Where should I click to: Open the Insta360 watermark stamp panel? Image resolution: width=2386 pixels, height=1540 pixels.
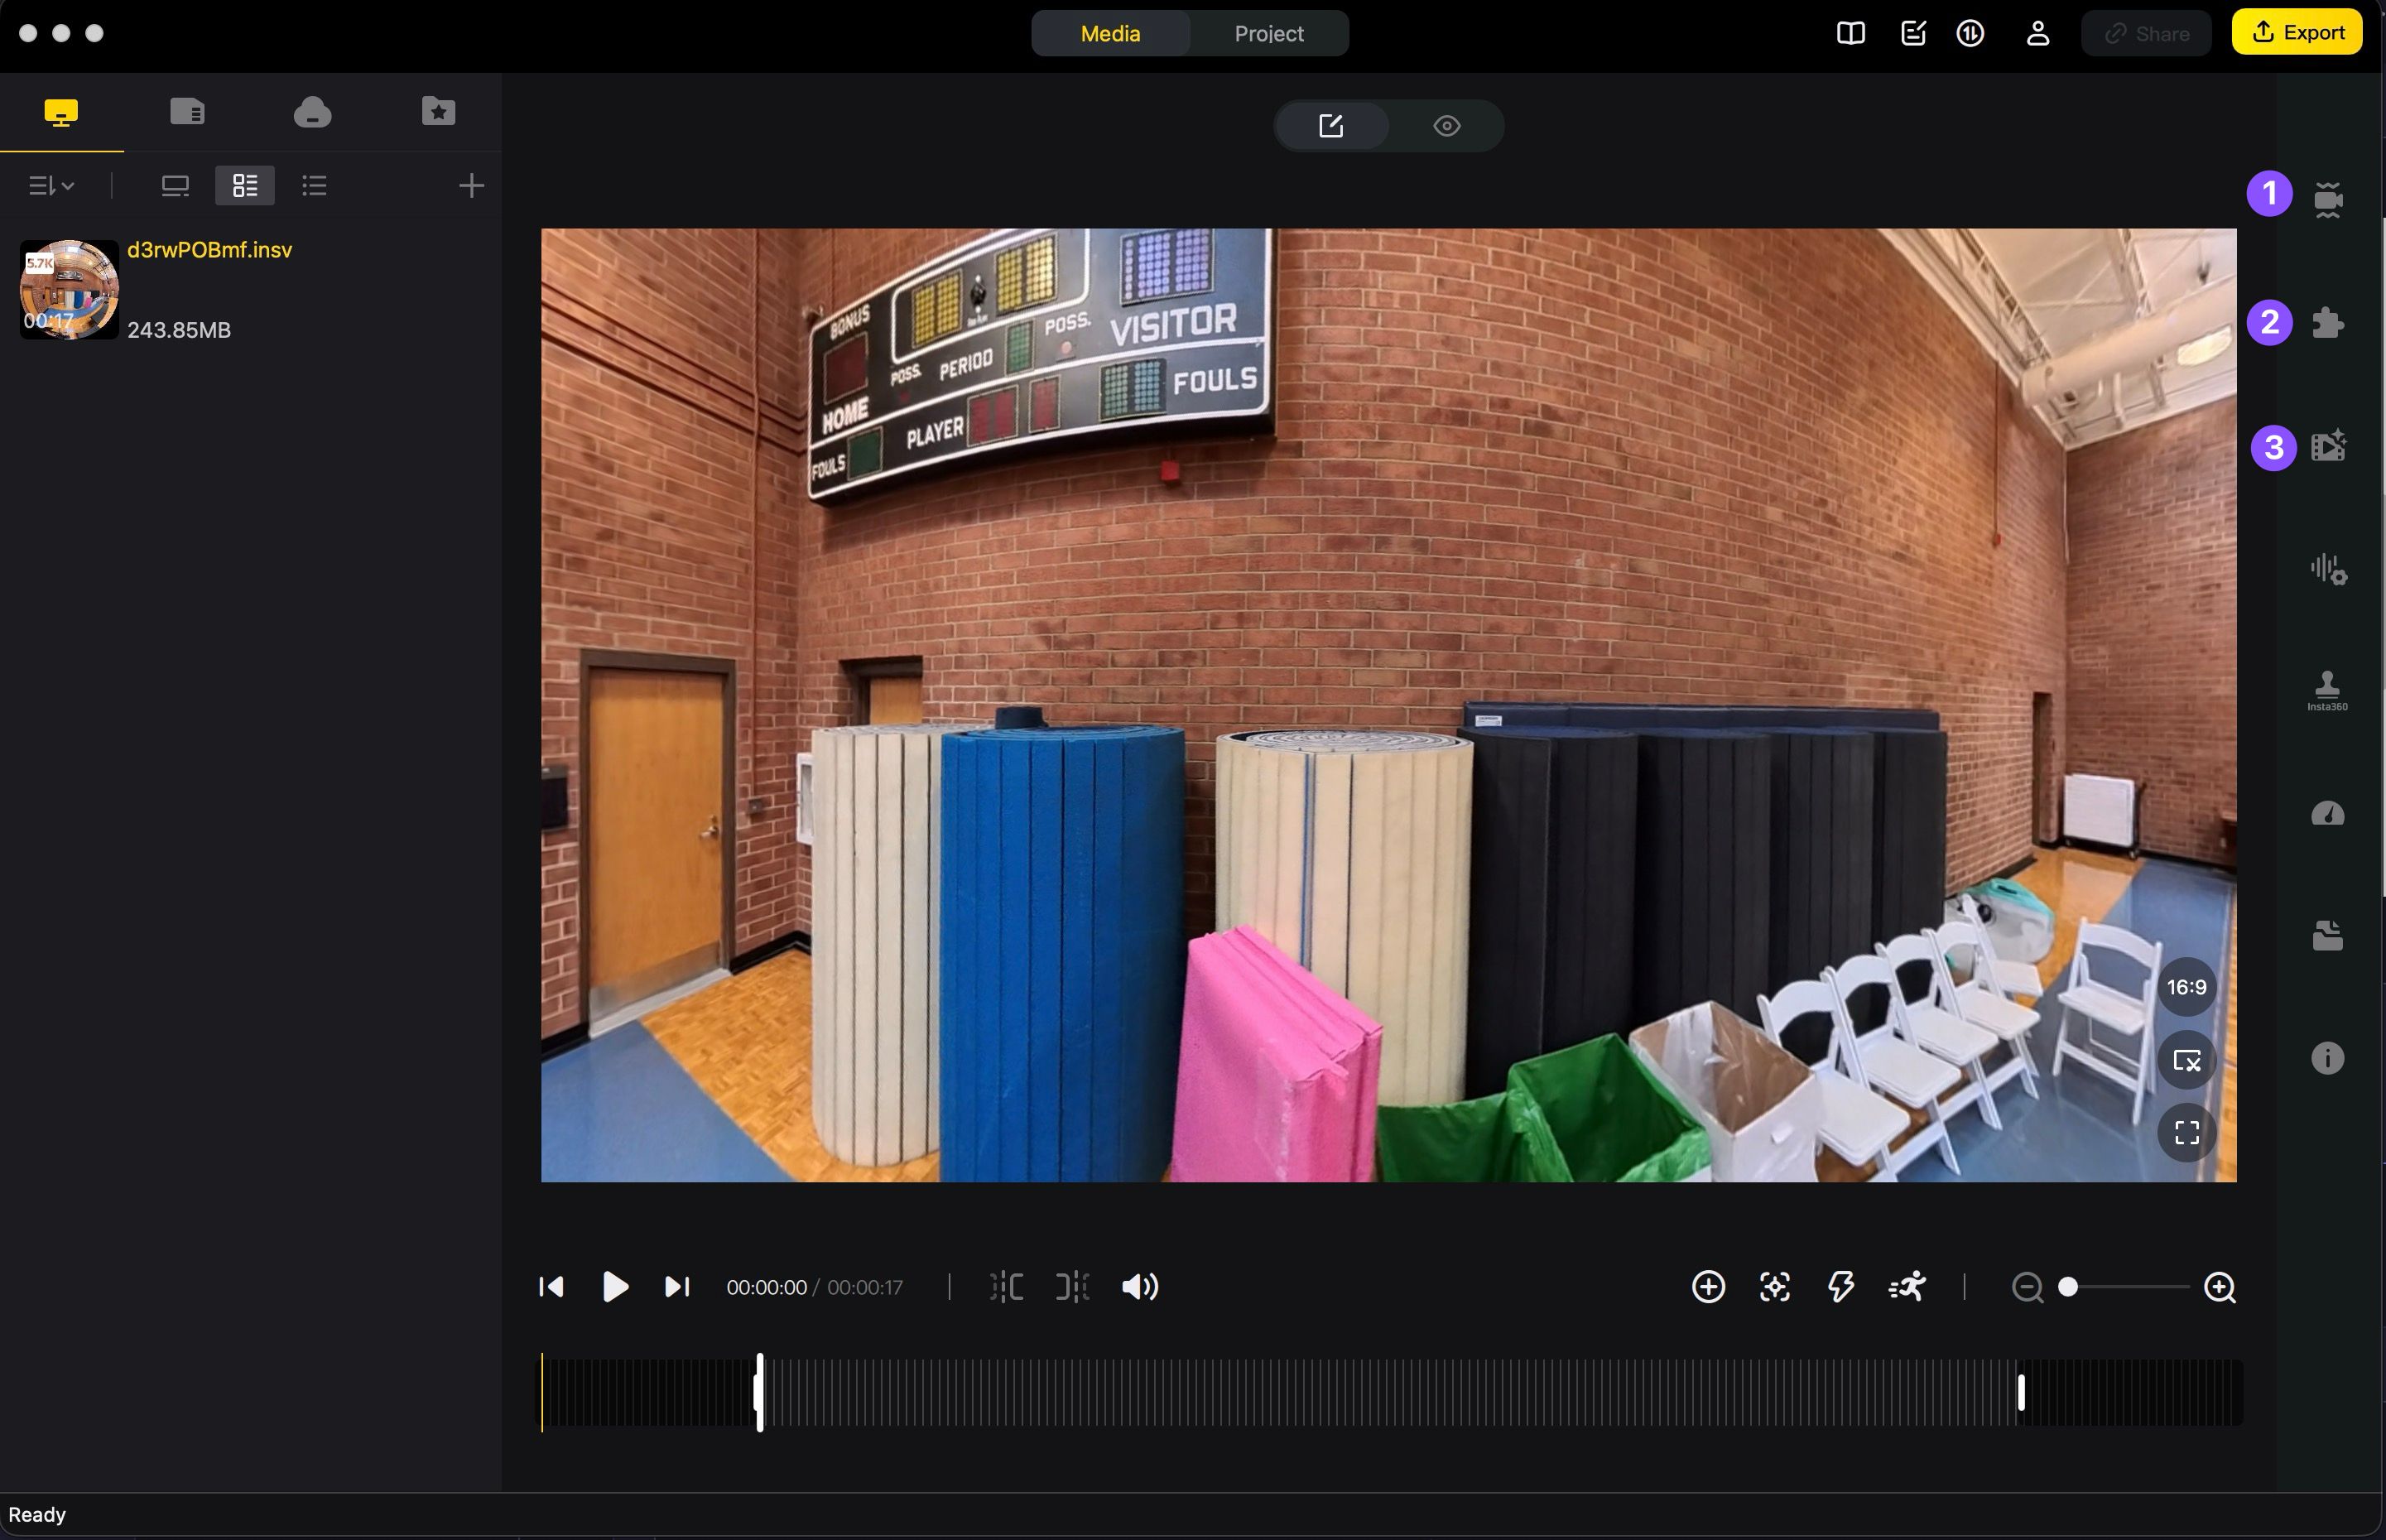coord(2327,690)
